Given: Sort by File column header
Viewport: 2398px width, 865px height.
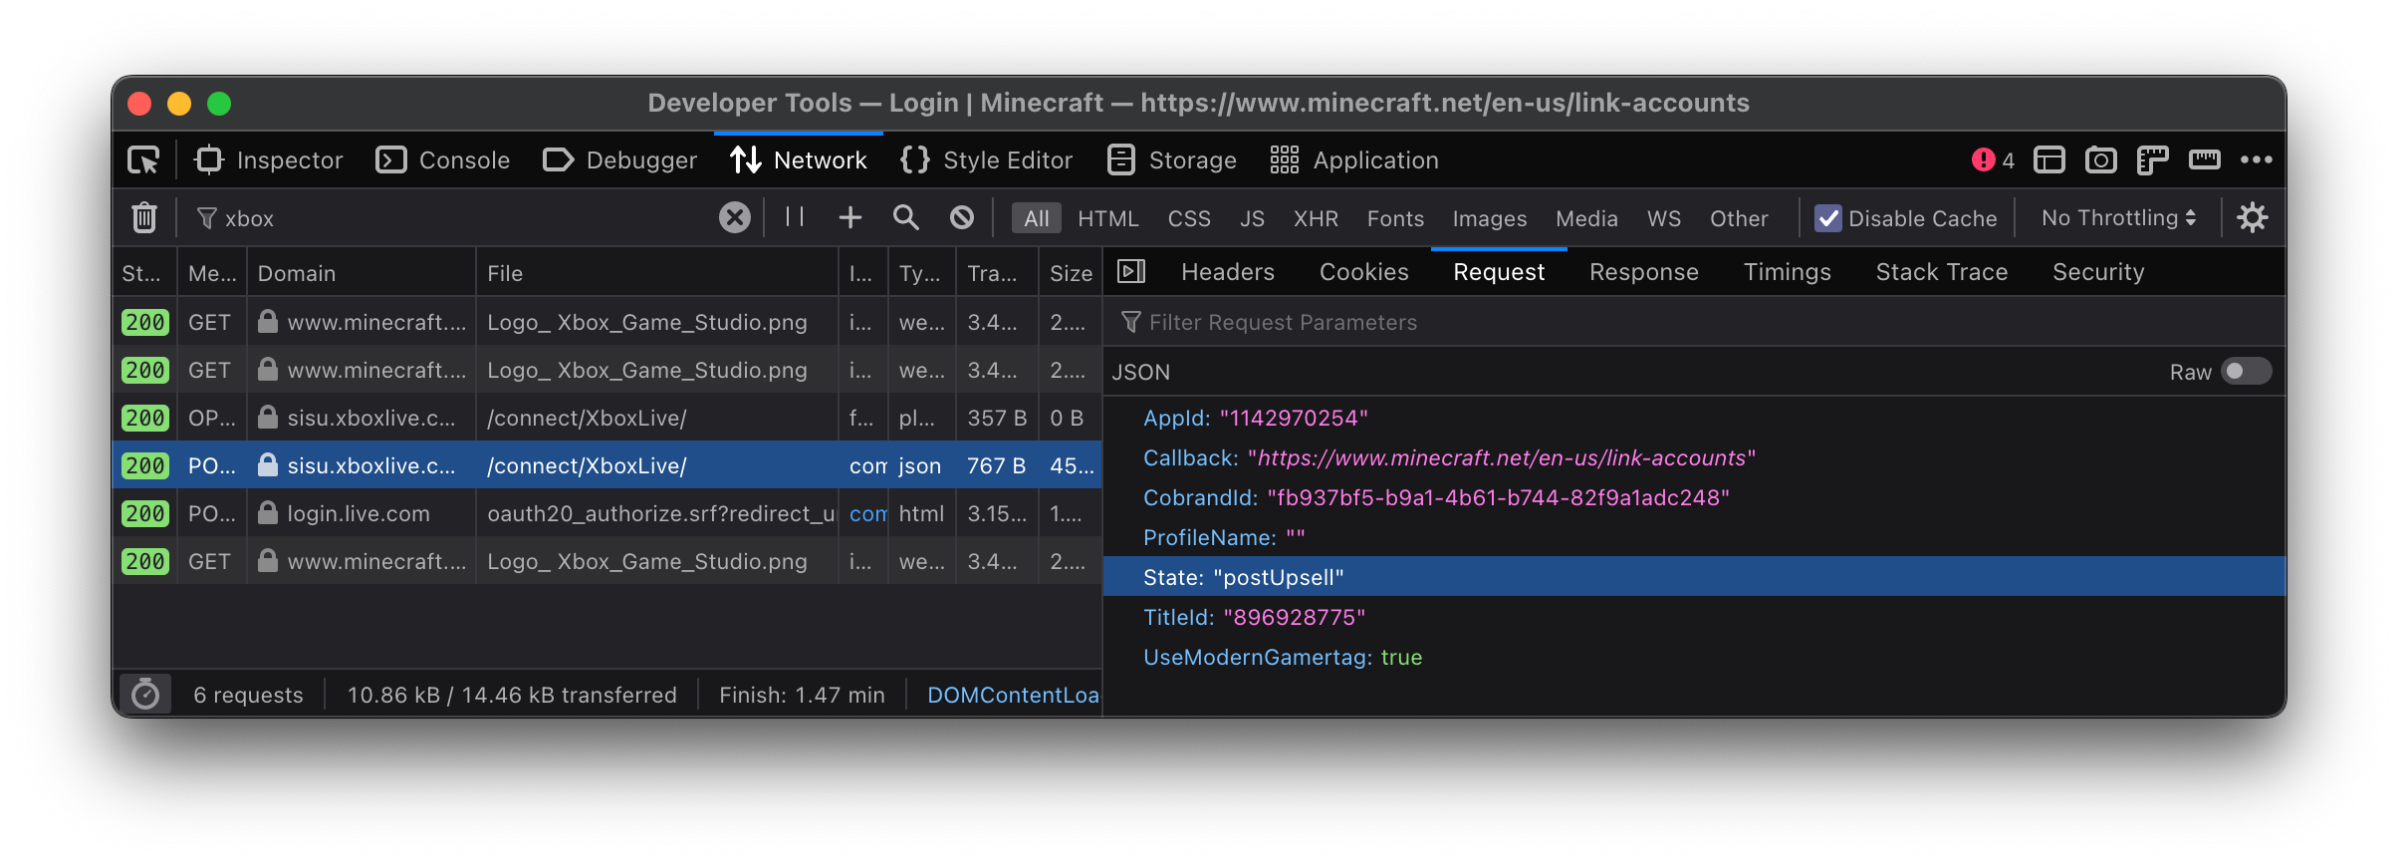Looking at the screenshot, I should click(x=656, y=273).
